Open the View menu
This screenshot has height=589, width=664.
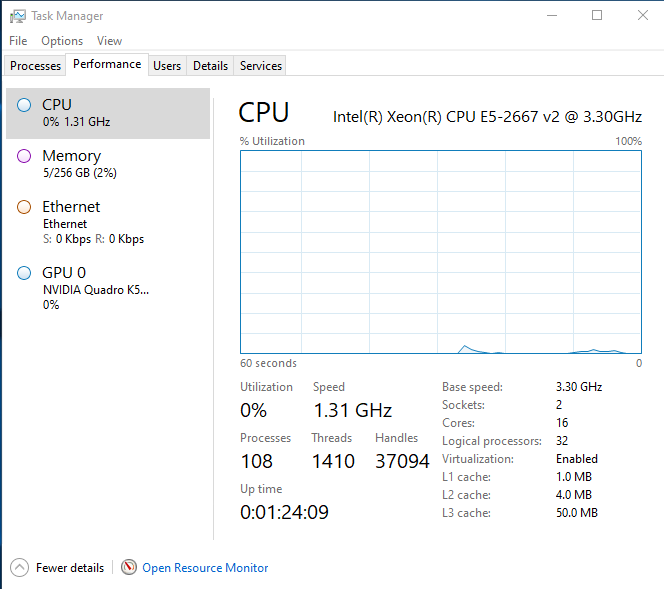pyautogui.click(x=109, y=41)
